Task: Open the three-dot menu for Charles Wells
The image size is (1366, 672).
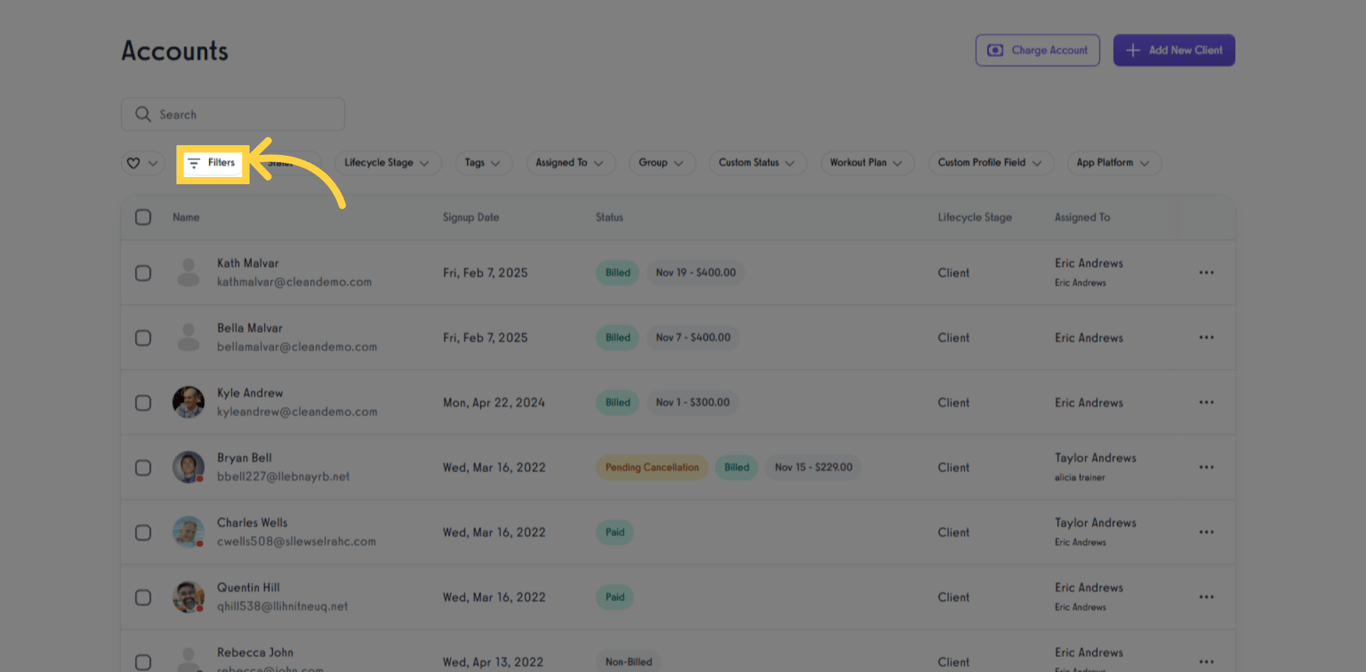Action: (x=1206, y=532)
